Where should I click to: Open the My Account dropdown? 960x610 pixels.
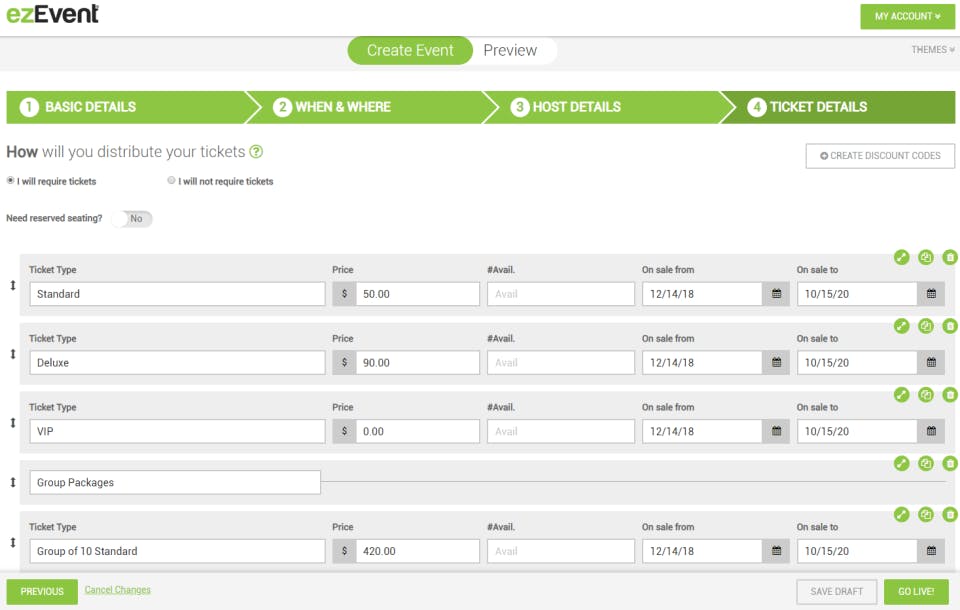pos(907,17)
